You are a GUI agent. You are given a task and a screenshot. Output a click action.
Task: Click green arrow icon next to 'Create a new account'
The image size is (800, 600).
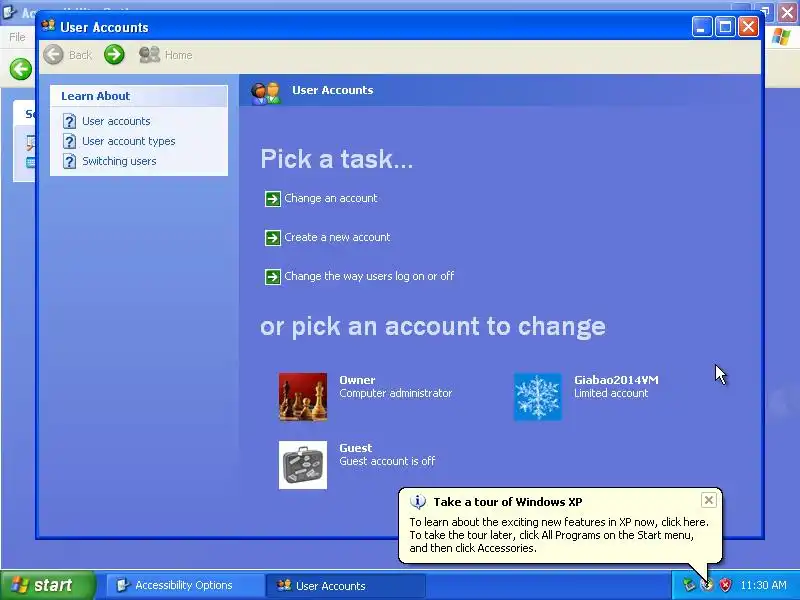[272, 238]
